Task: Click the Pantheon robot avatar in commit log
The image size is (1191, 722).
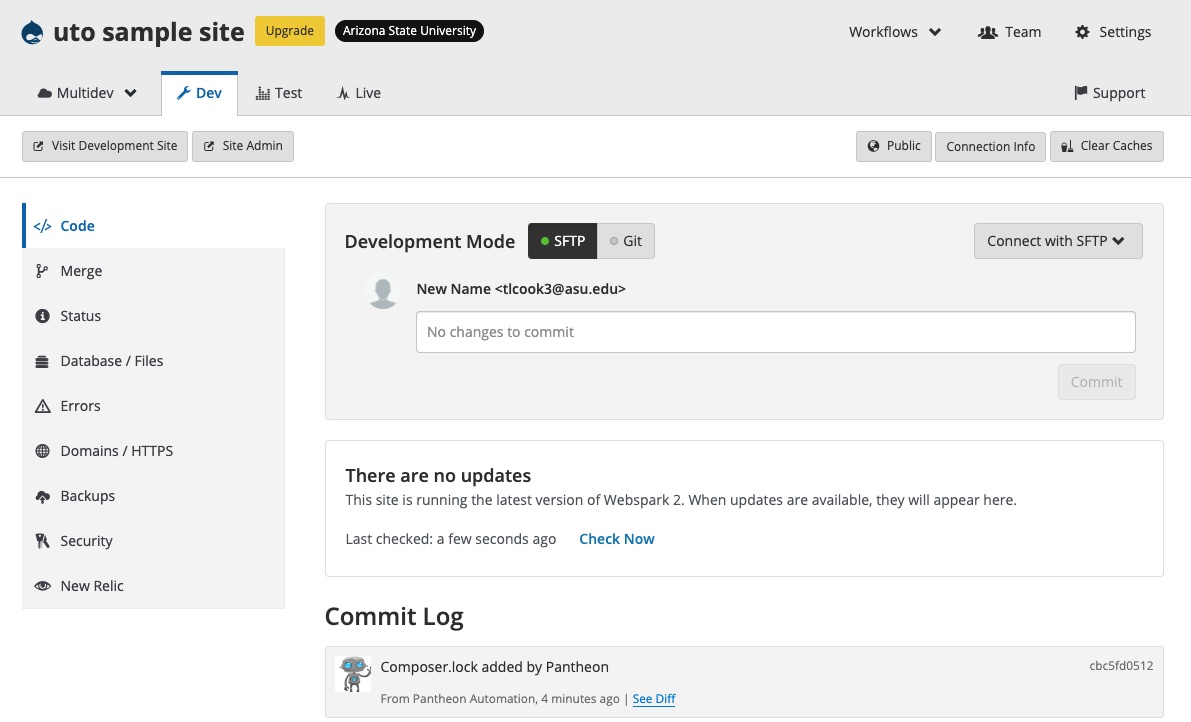Action: click(x=353, y=674)
